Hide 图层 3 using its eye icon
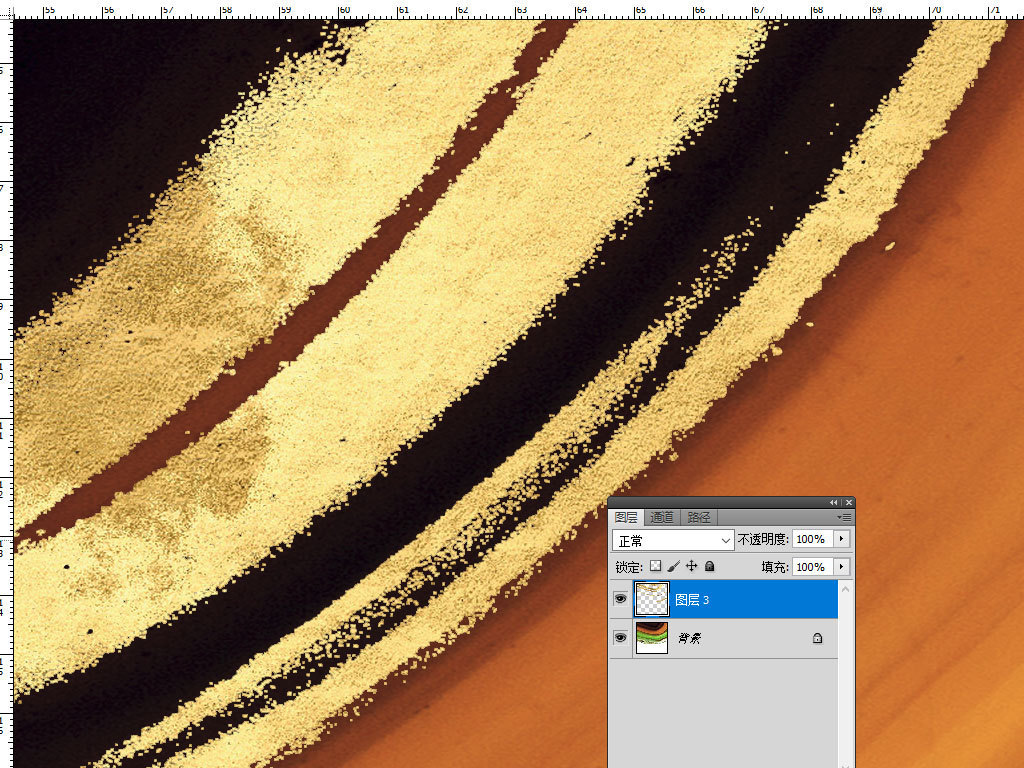The width and height of the screenshot is (1024, 768). tap(621, 599)
